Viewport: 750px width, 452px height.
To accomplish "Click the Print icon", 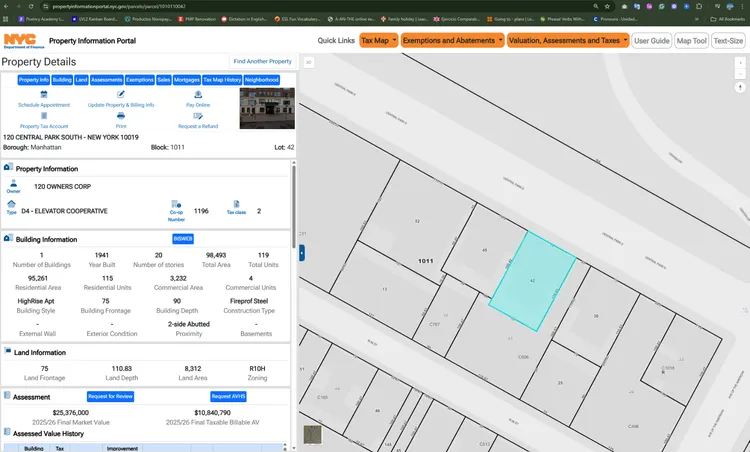I will pyautogui.click(x=121, y=116).
